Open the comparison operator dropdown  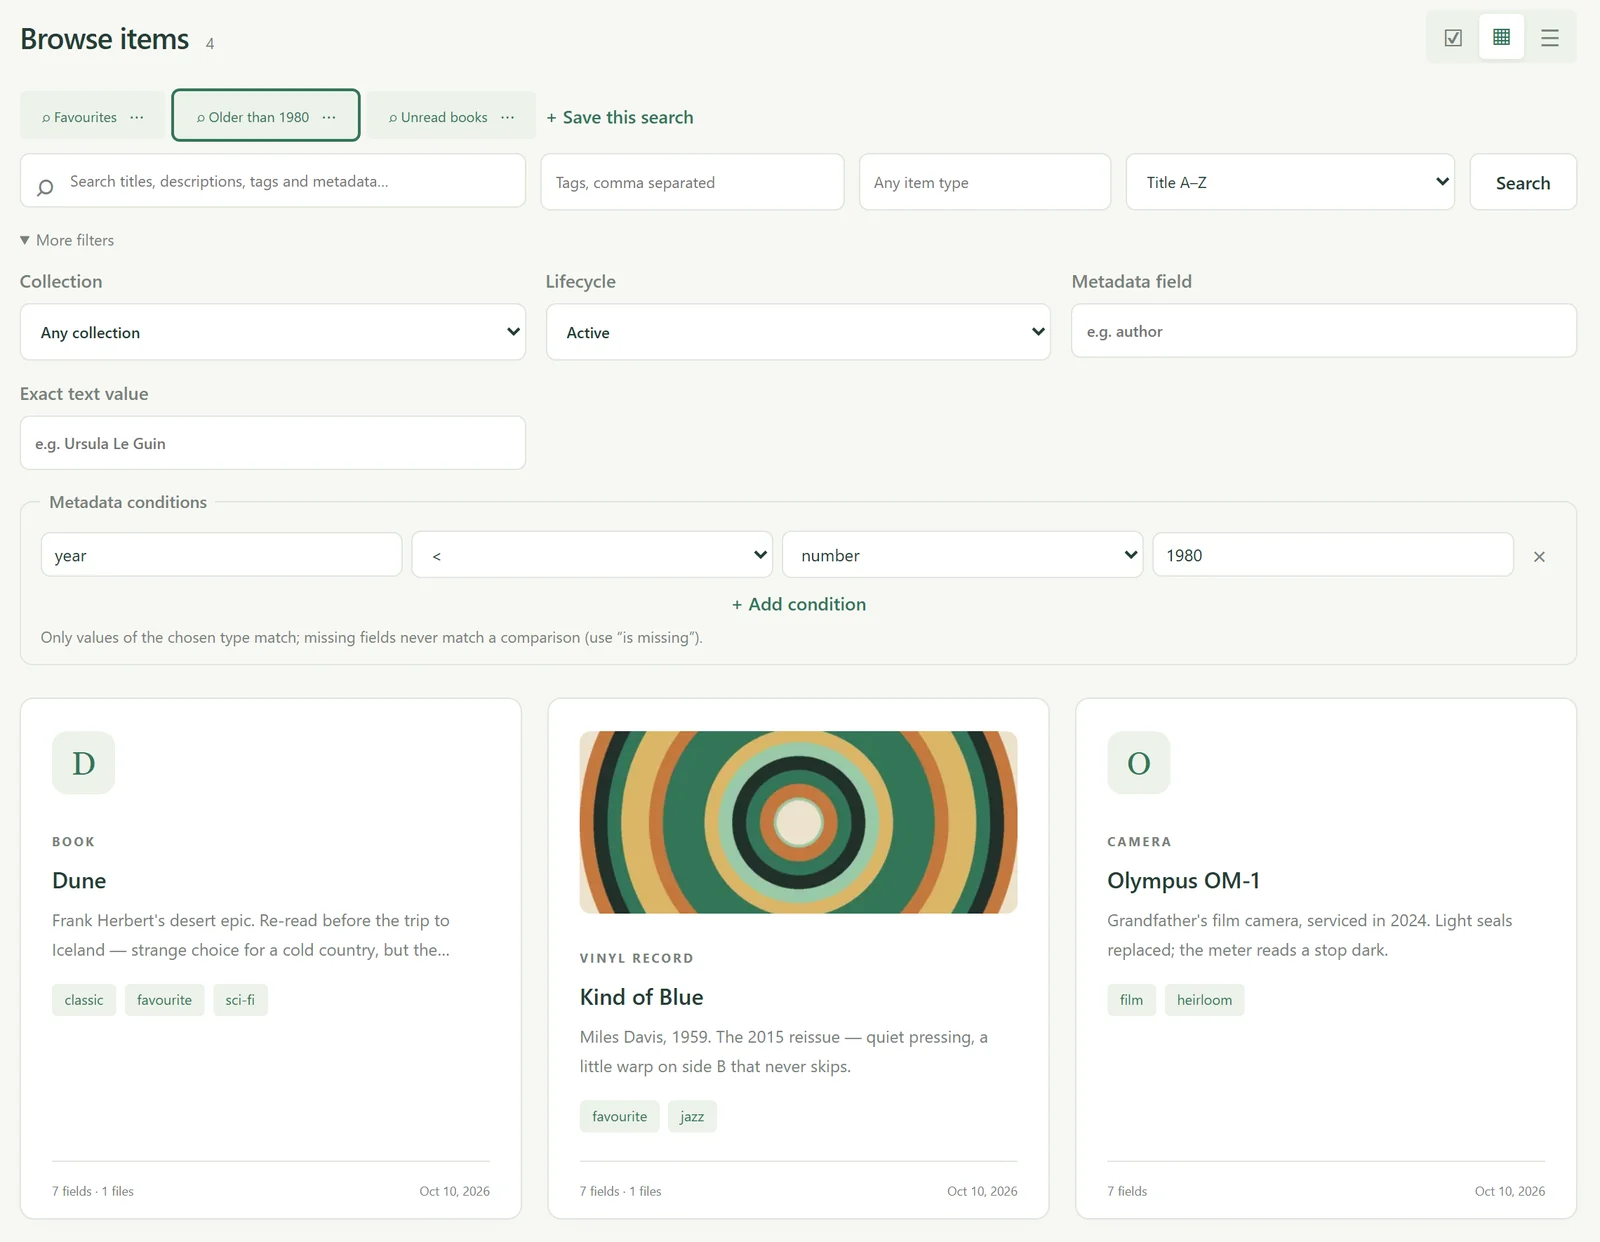[592, 555]
